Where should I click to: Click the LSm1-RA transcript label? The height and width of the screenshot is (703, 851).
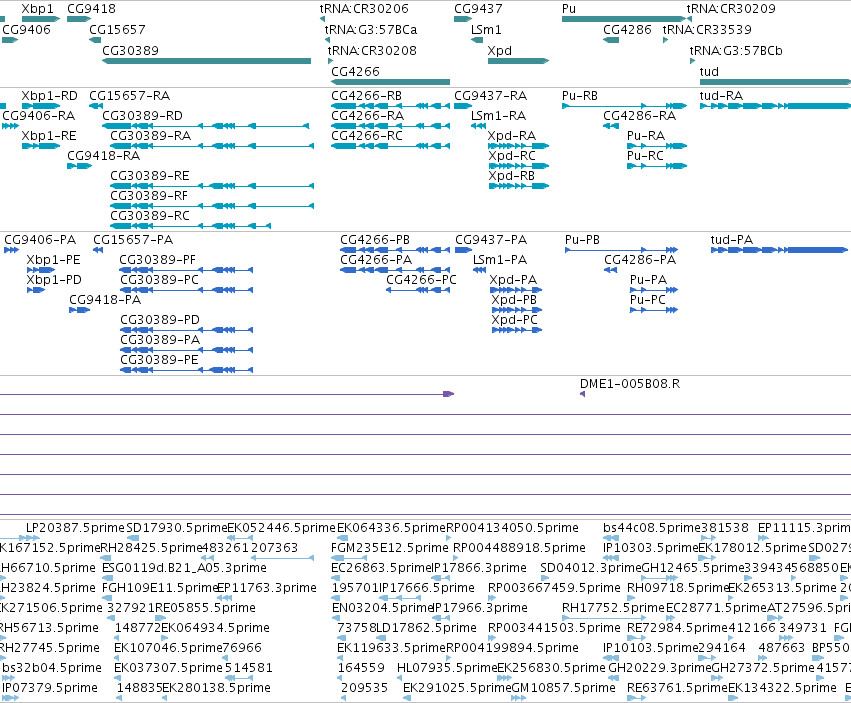tap(498, 116)
